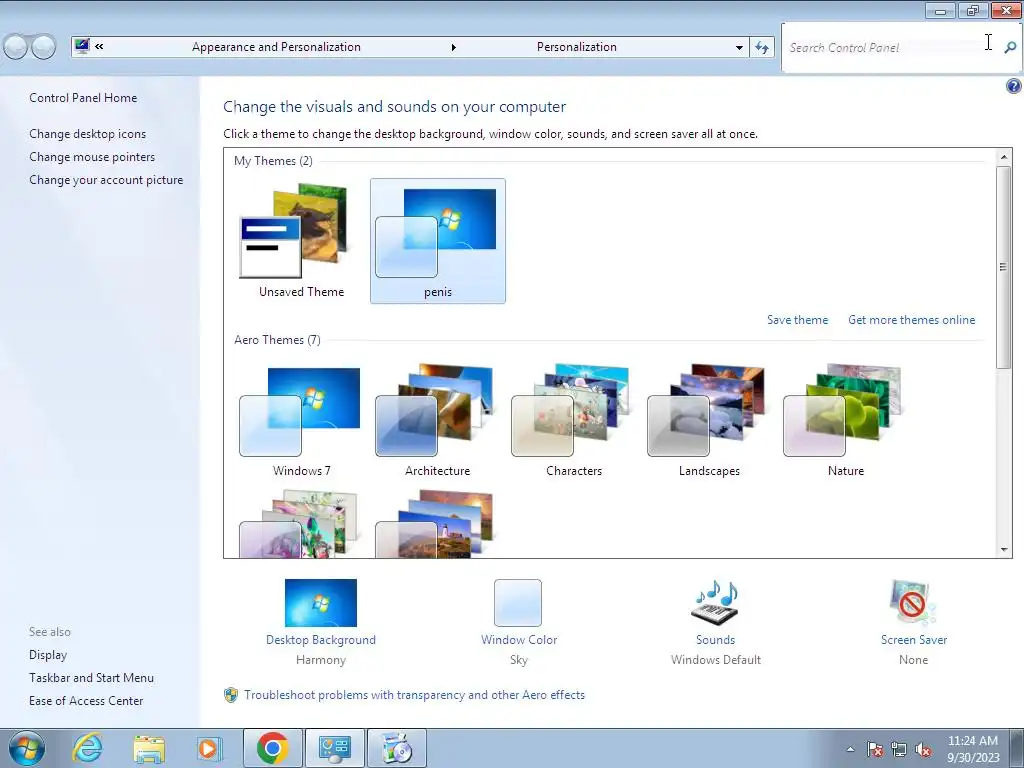Open the Screen Saver settings icon

(913, 602)
